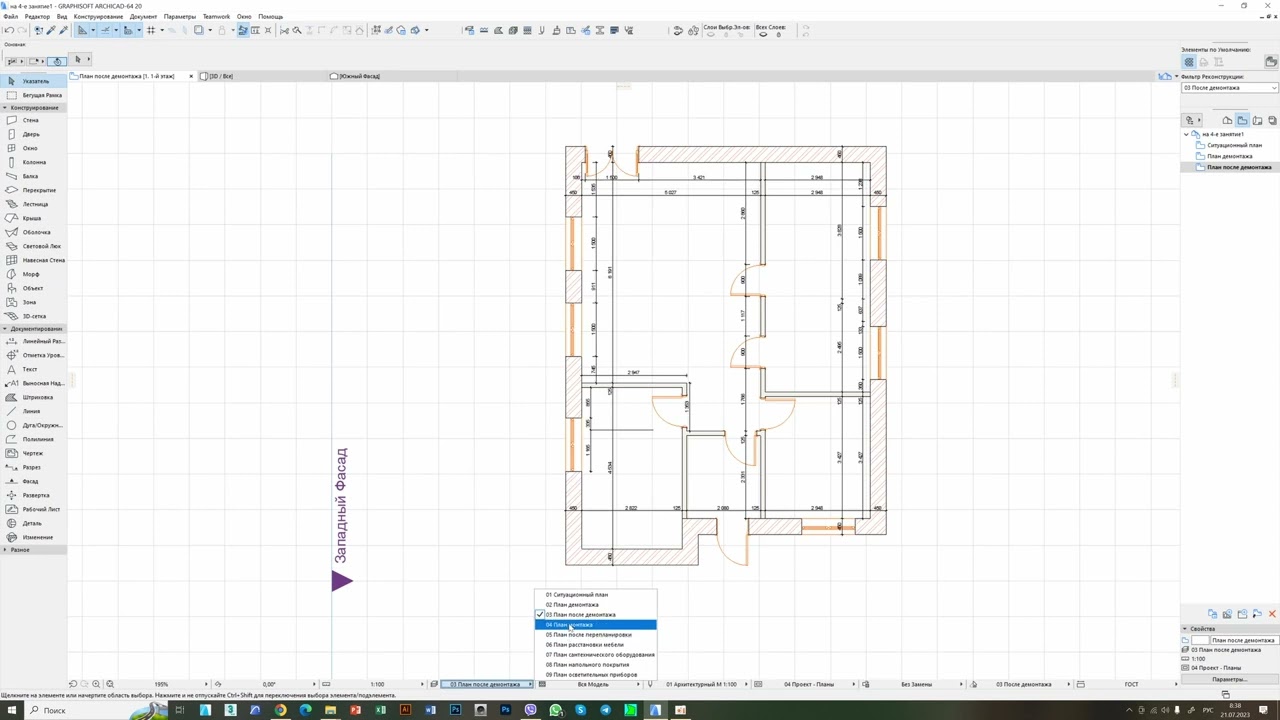Collapse the Конструирование toolbox group
The height and width of the screenshot is (720, 1280).
(x=5, y=107)
